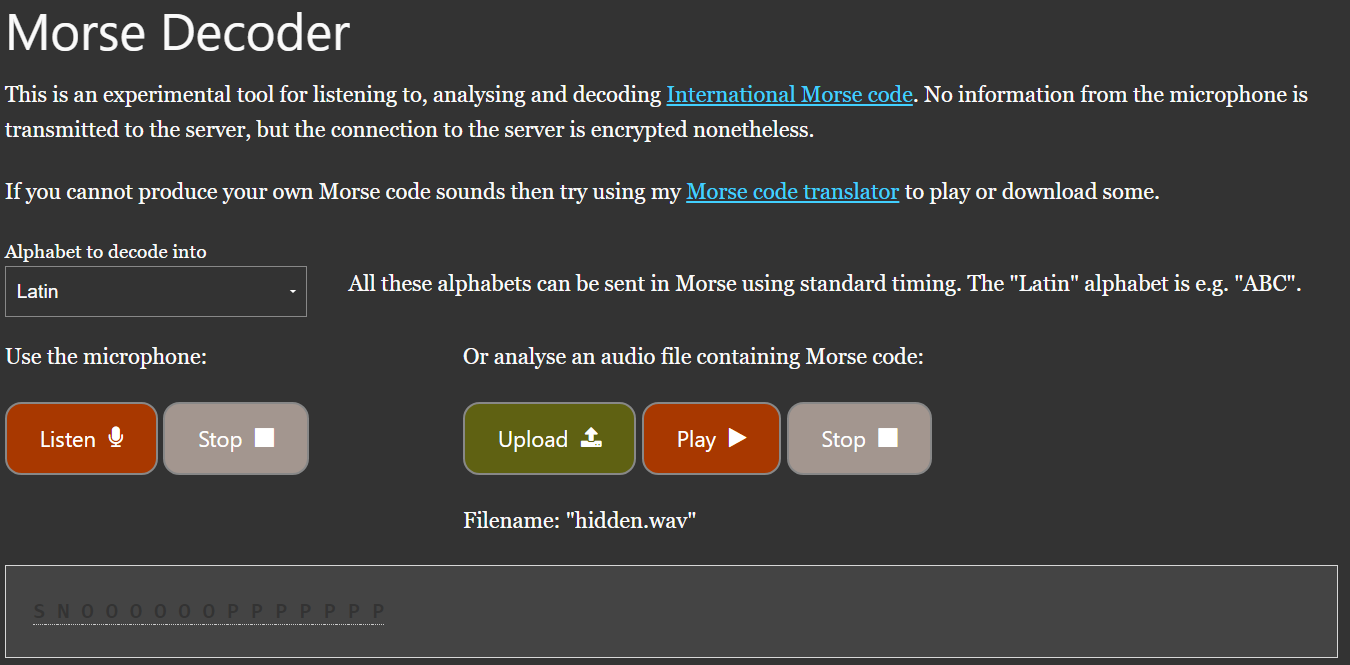Click the small arrow in alphabet selector
Screen dimensions: 1350x665
(292, 292)
